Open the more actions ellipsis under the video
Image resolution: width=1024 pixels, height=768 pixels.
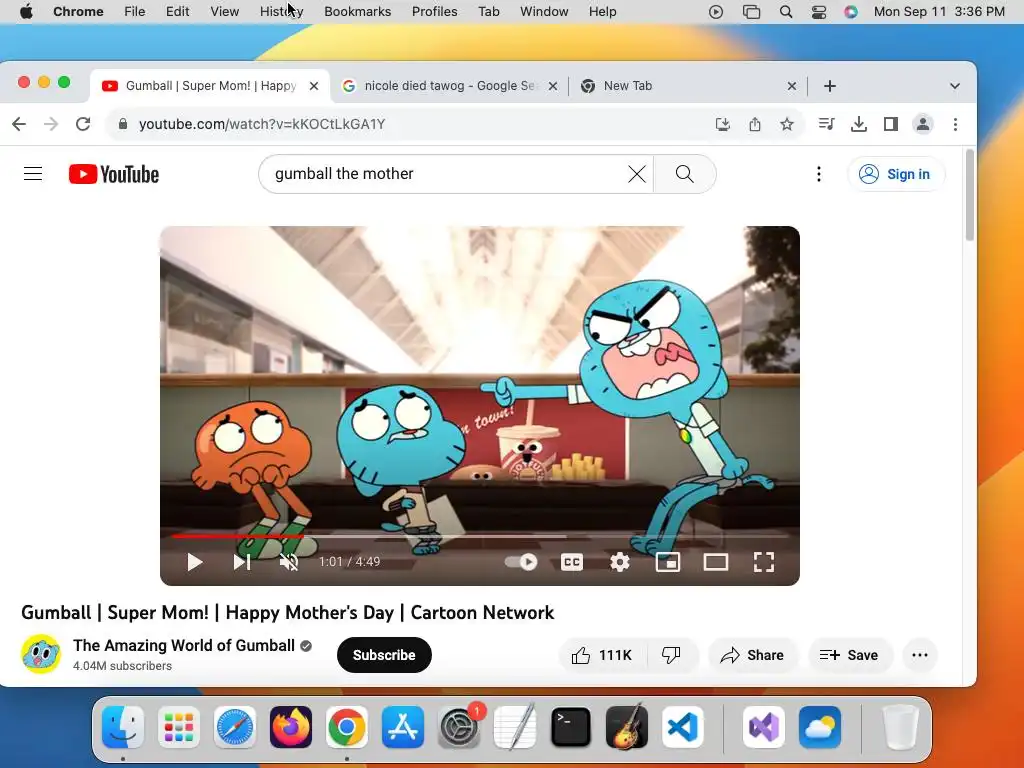click(x=920, y=655)
